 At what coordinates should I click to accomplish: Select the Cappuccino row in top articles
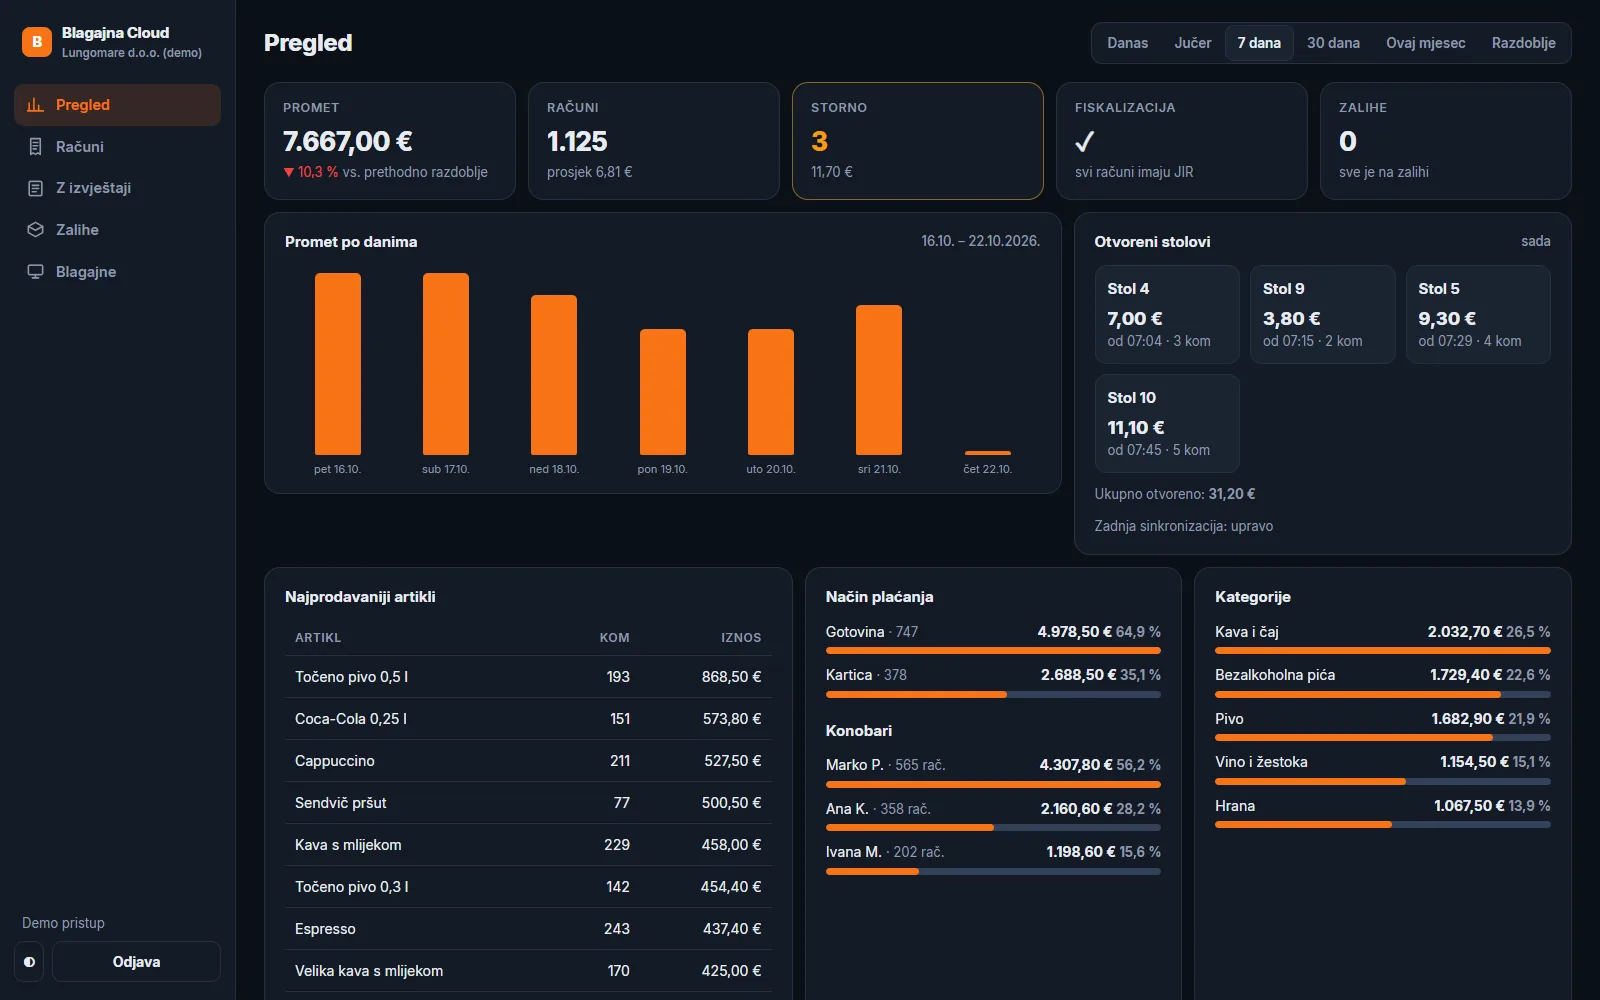click(x=528, y=761)
